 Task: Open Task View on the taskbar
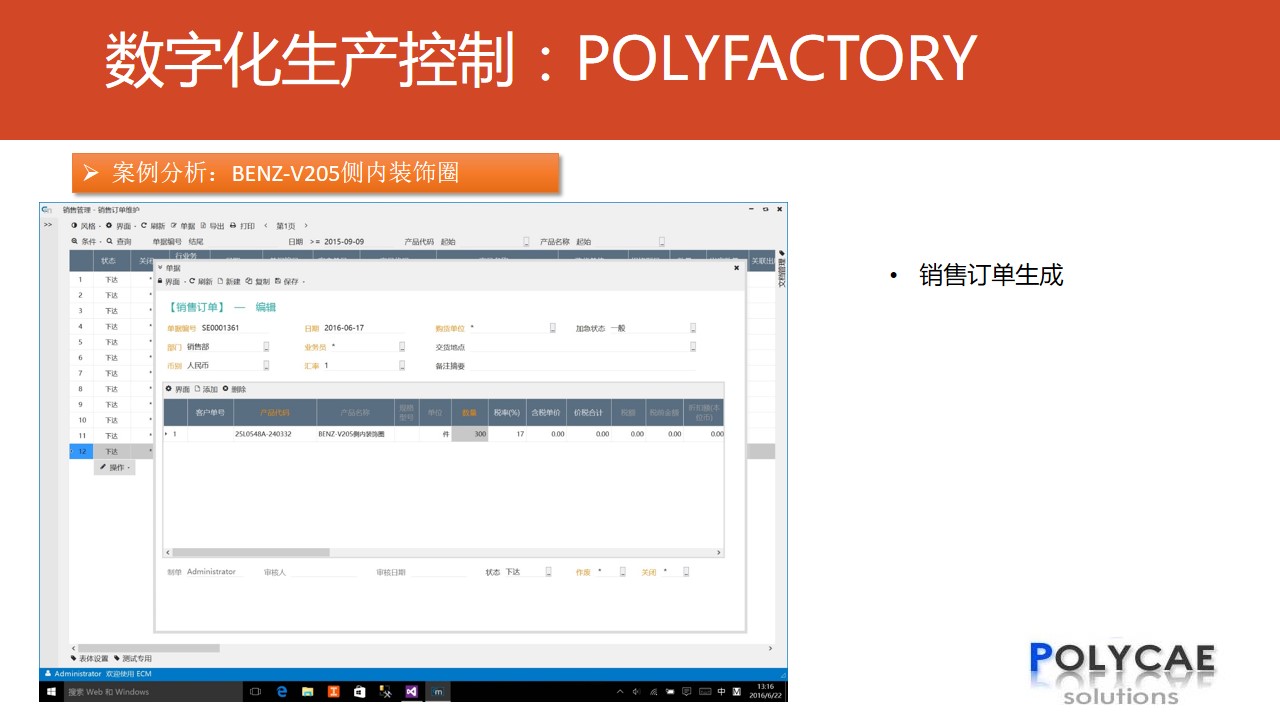coord(255,691)
